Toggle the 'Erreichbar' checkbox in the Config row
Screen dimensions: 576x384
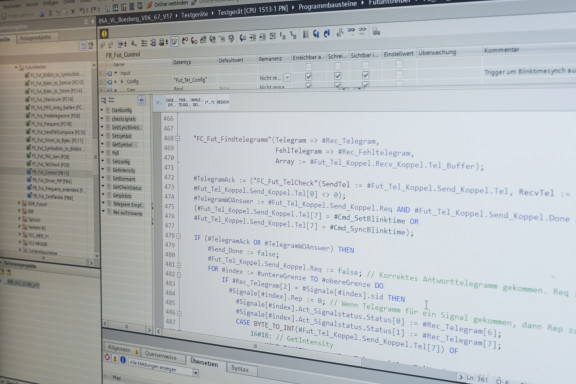(x=309, y=76)
